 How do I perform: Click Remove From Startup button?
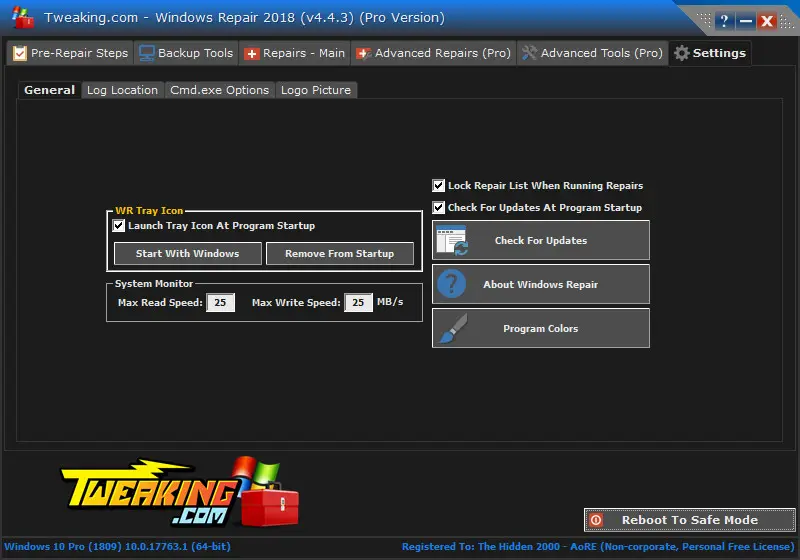(x=340, y=253)
